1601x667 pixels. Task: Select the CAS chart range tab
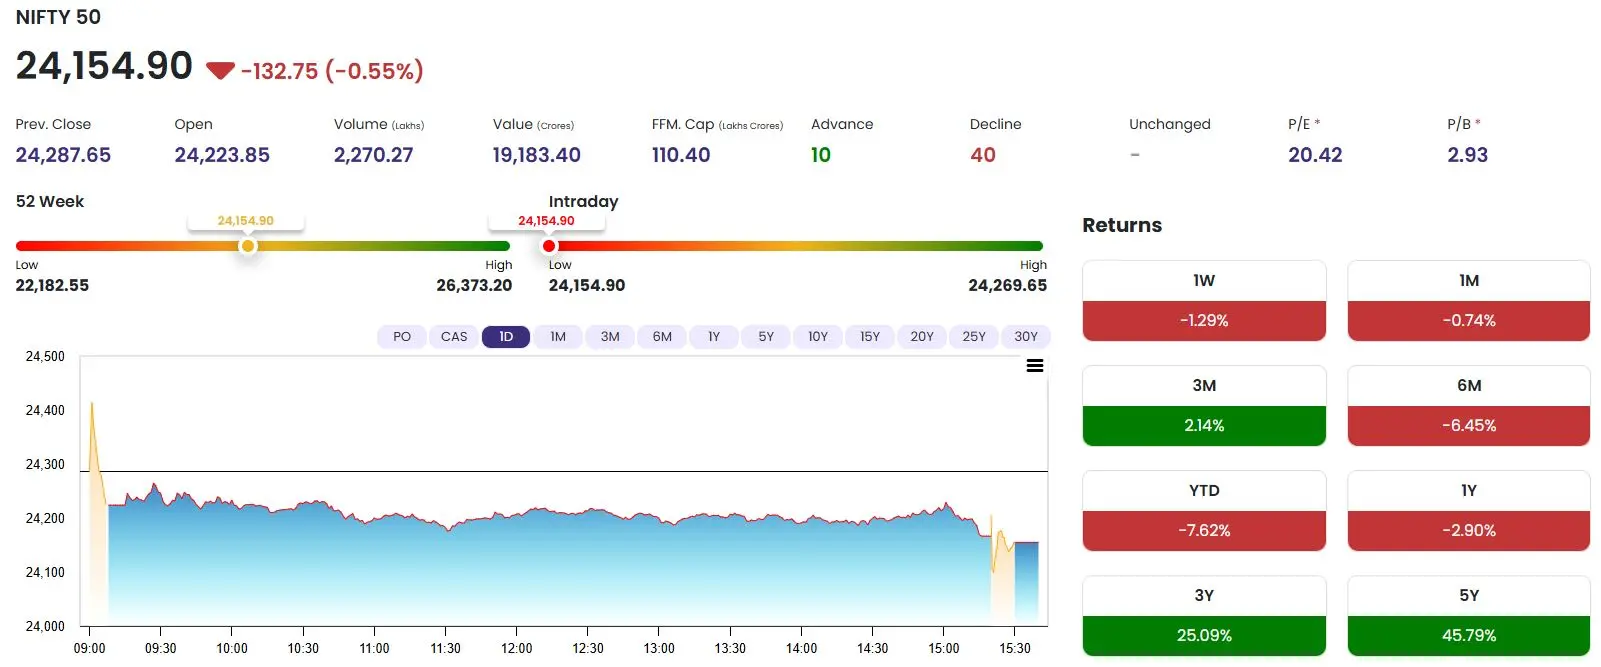pos(454,337)
